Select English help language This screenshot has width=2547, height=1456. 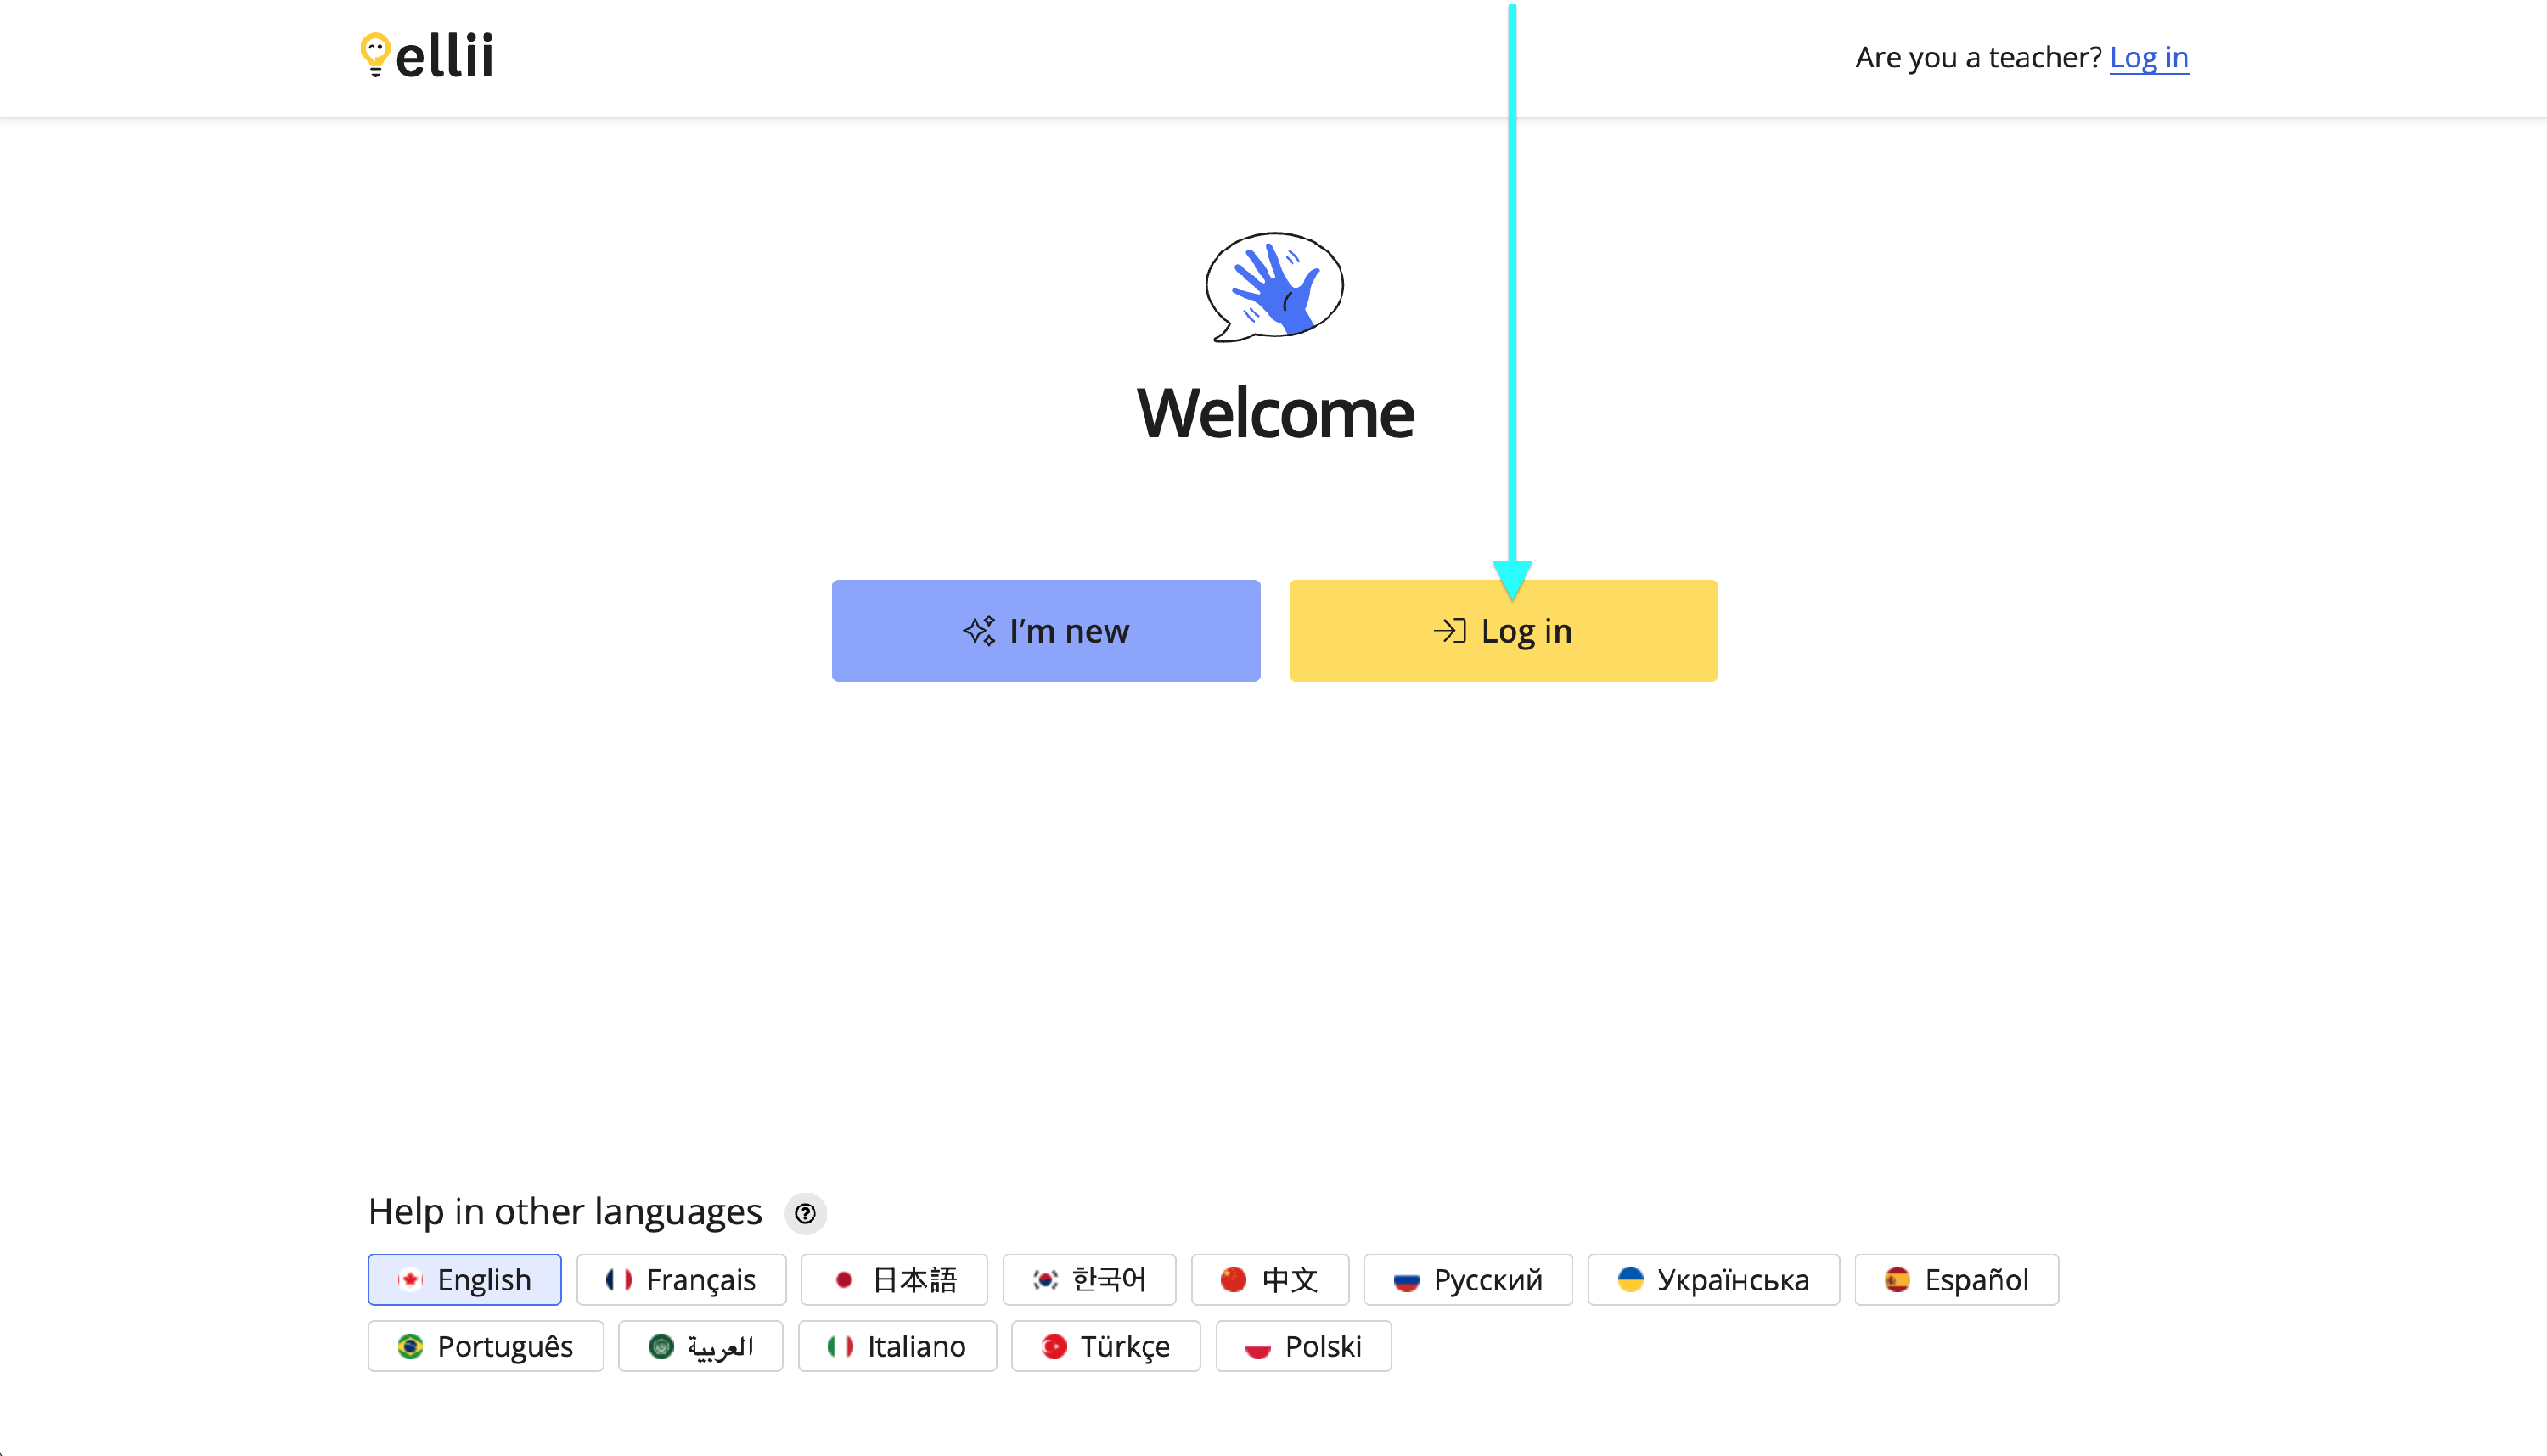(x=465, y=1279)
